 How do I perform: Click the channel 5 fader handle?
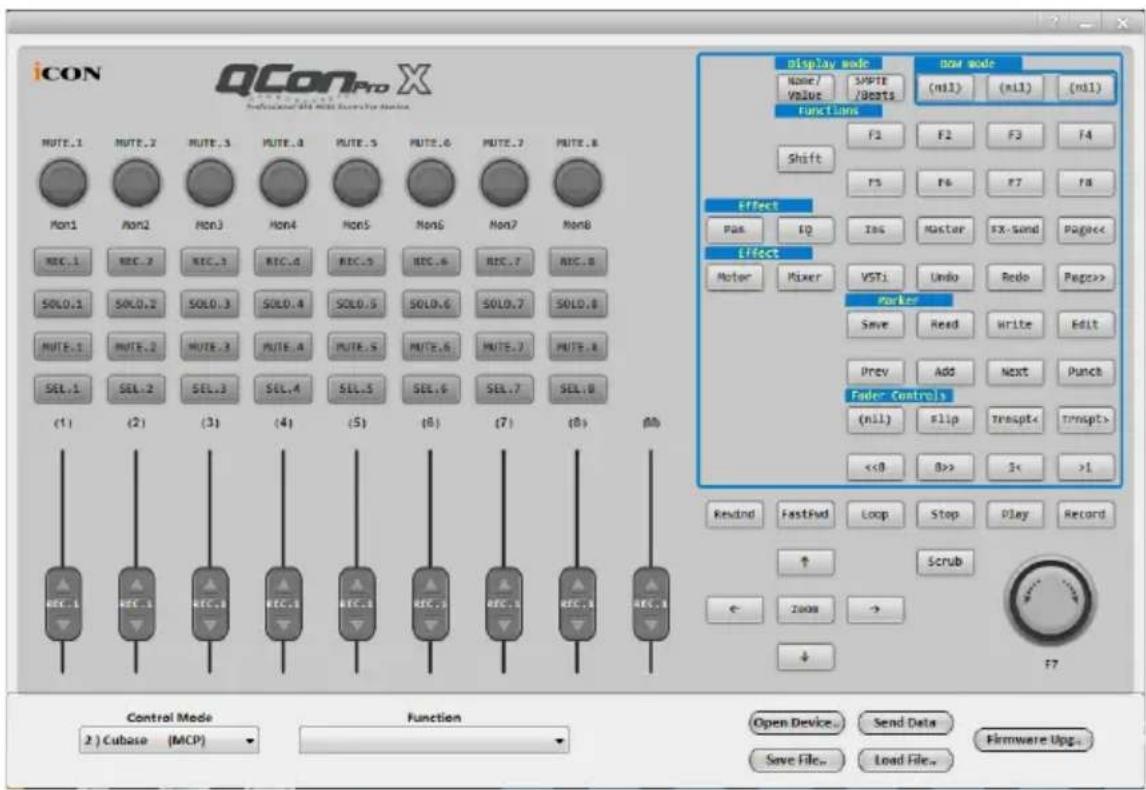point(357,604)
